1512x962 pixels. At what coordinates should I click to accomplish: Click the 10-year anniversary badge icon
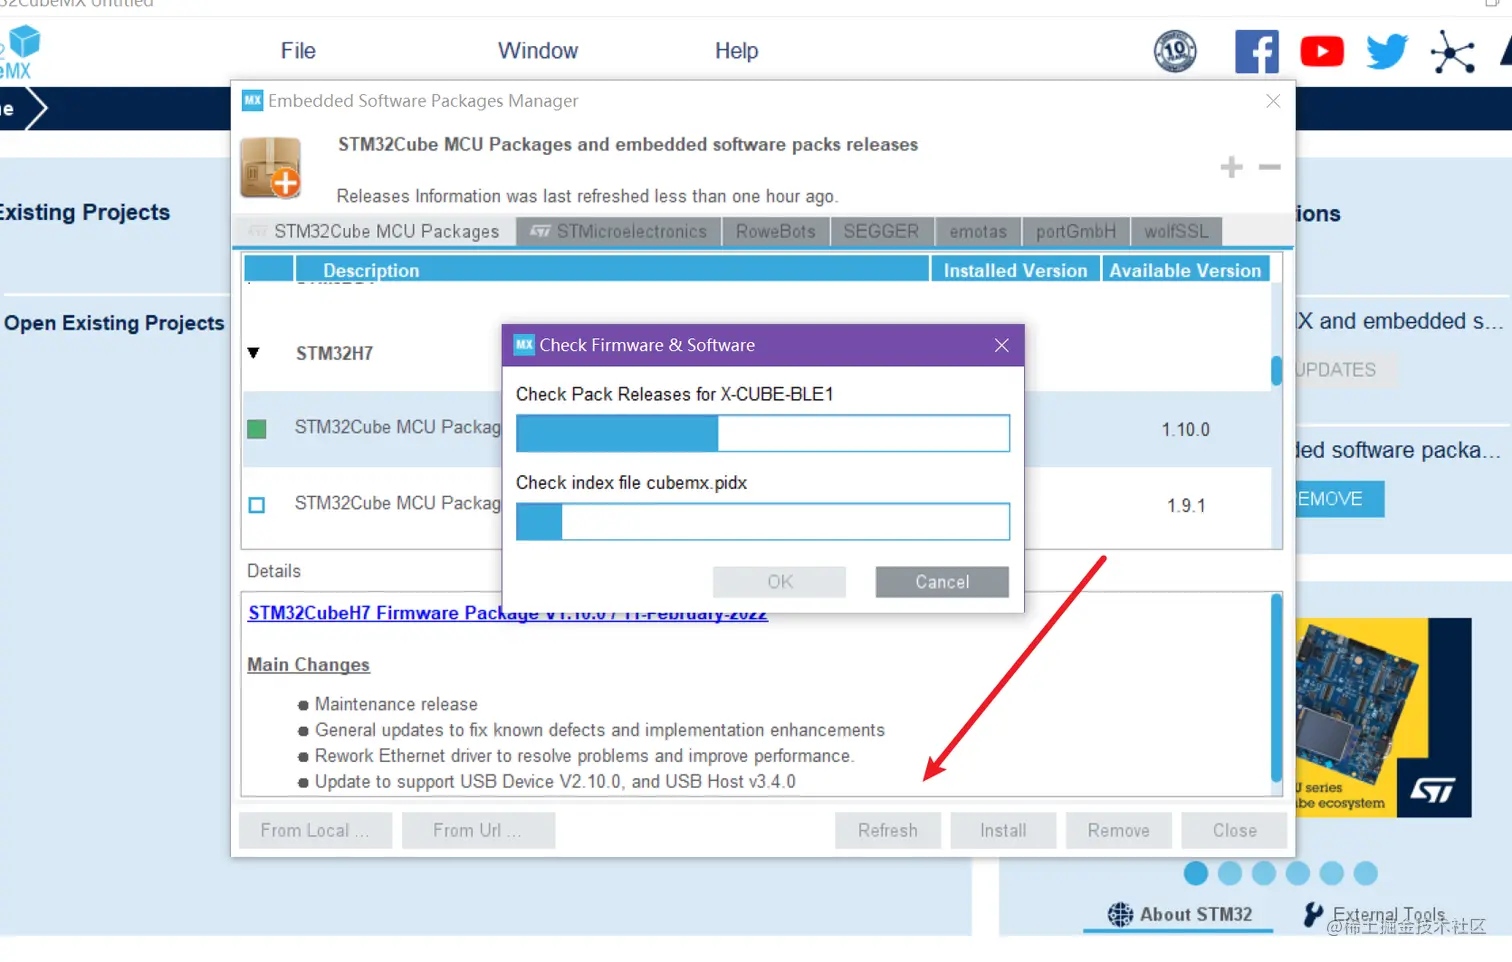click(x=1175, y=51)
